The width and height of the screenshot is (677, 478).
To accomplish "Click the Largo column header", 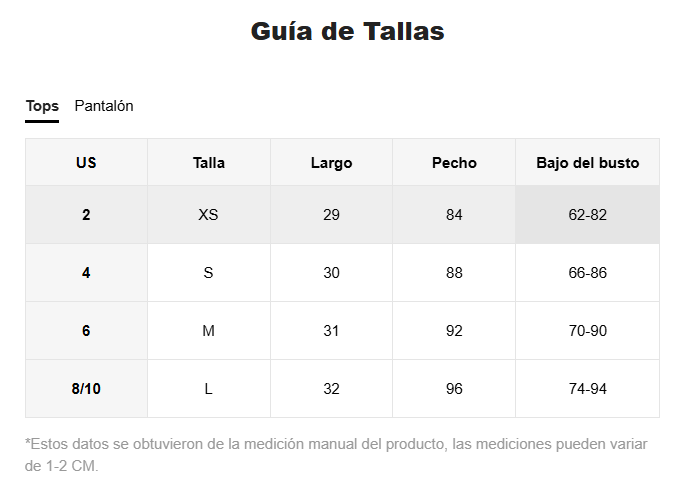I will pyautogui.click(x=331, y=163).
